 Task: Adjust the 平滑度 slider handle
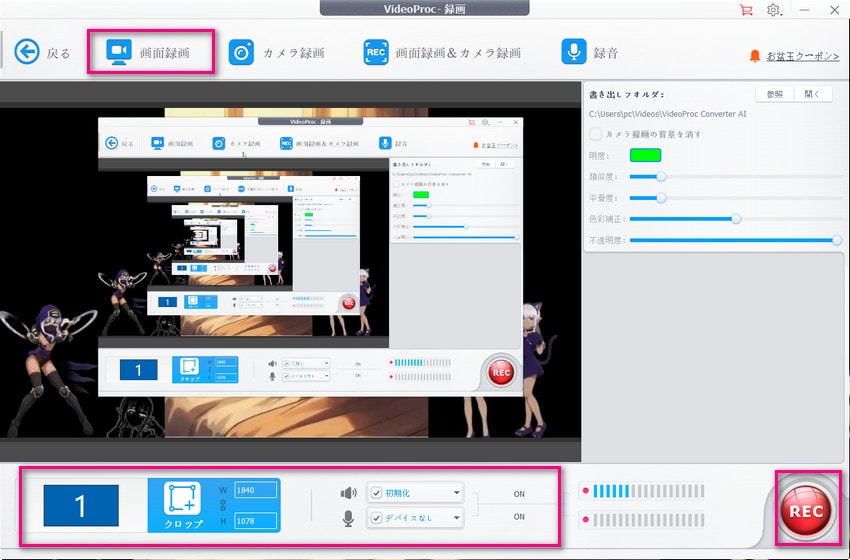pyautogui.click(x=661, y=198)
